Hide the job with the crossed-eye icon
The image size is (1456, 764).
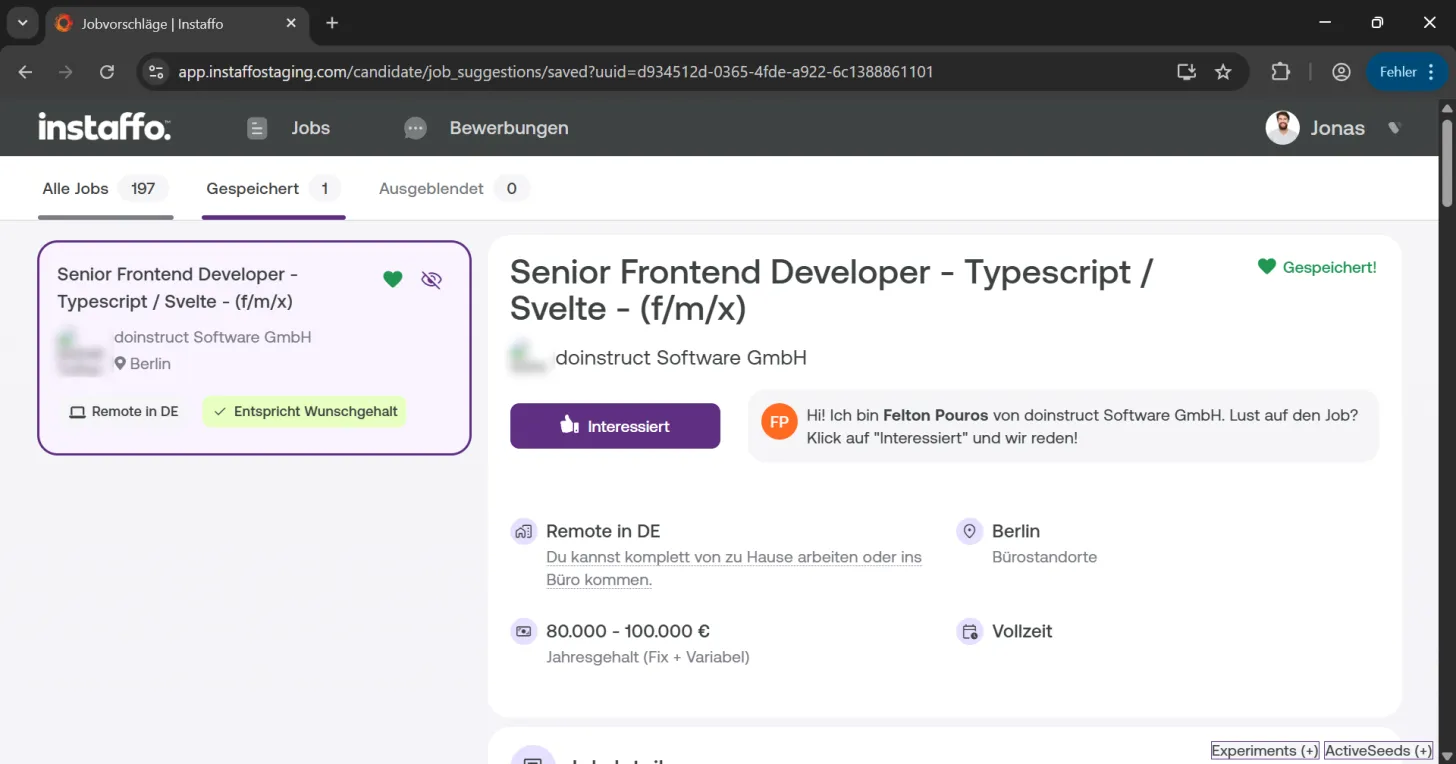click(x=431, y=280)
